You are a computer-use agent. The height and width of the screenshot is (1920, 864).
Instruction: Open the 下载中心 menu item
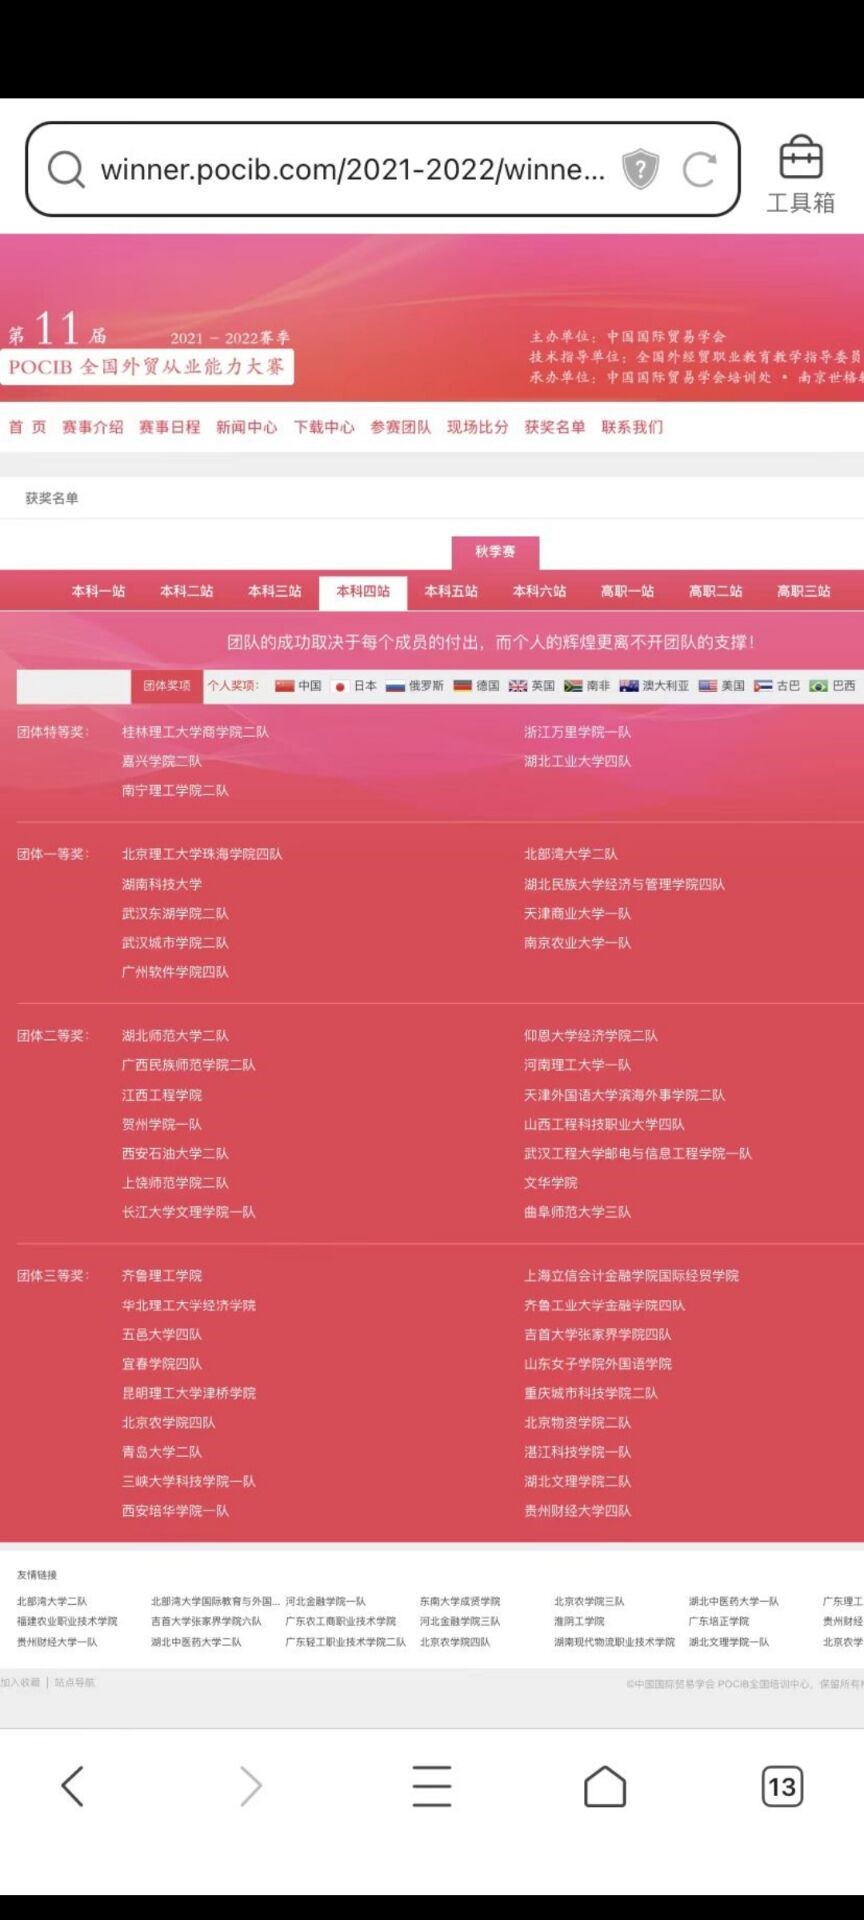pyautogui.click(x=324, y=427)
